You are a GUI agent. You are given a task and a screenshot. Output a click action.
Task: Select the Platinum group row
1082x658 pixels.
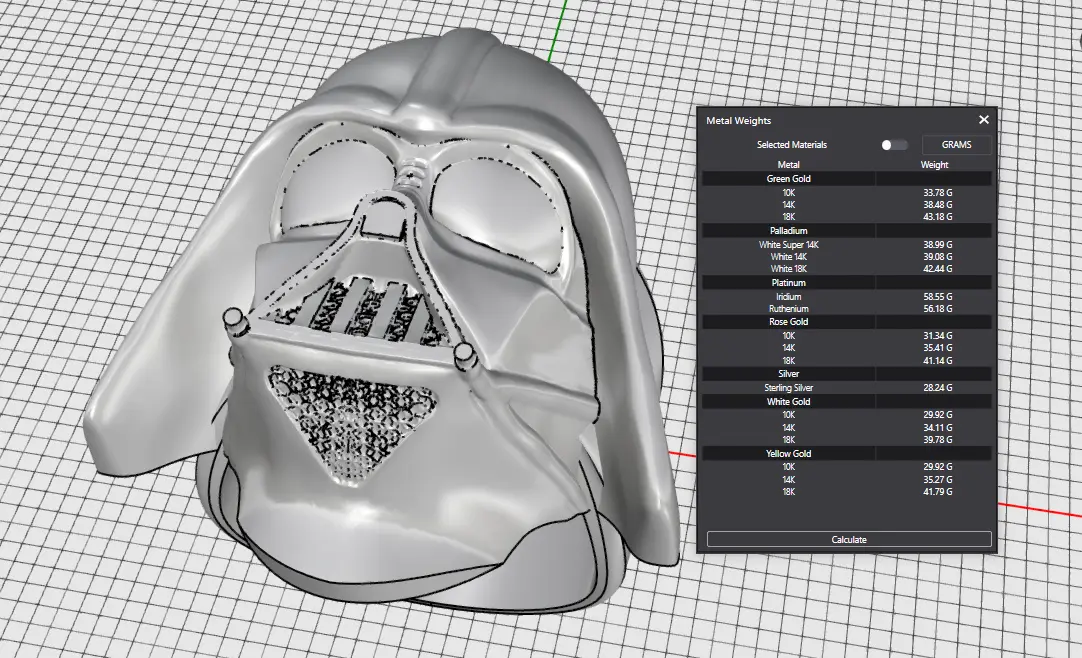click(x=847, y=283)
